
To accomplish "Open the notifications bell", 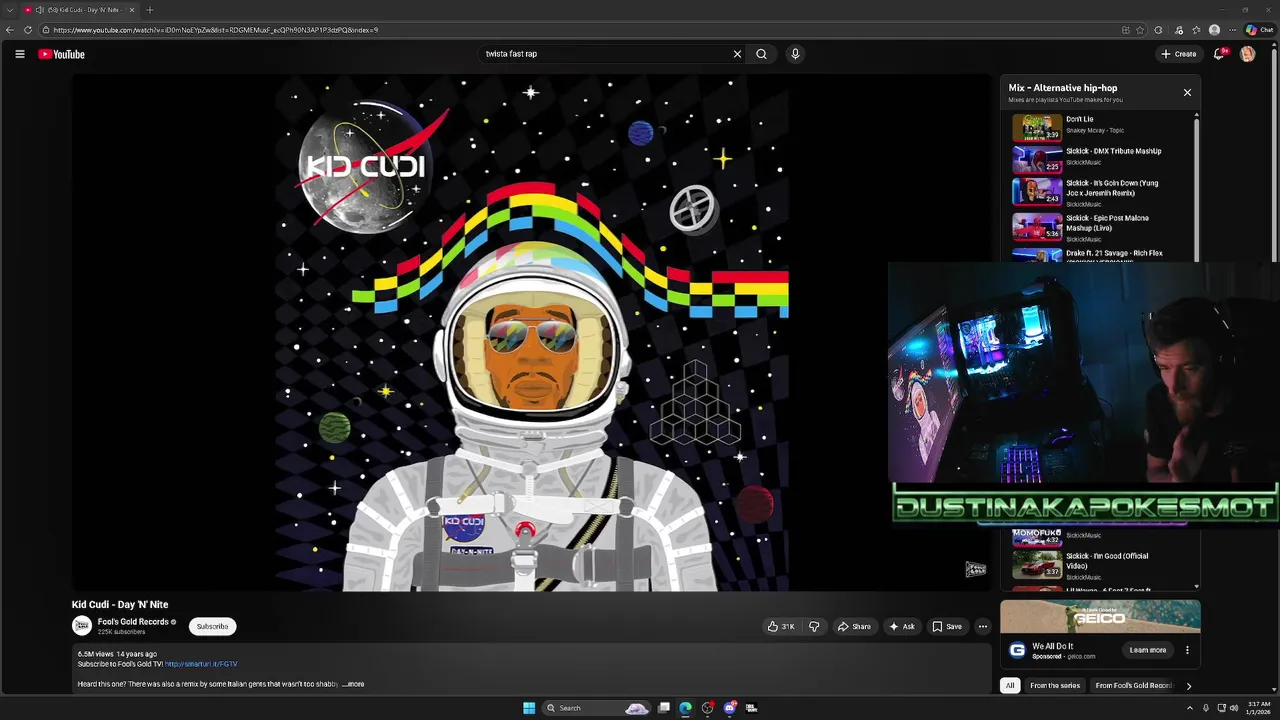I will (x=1219, y=54).
